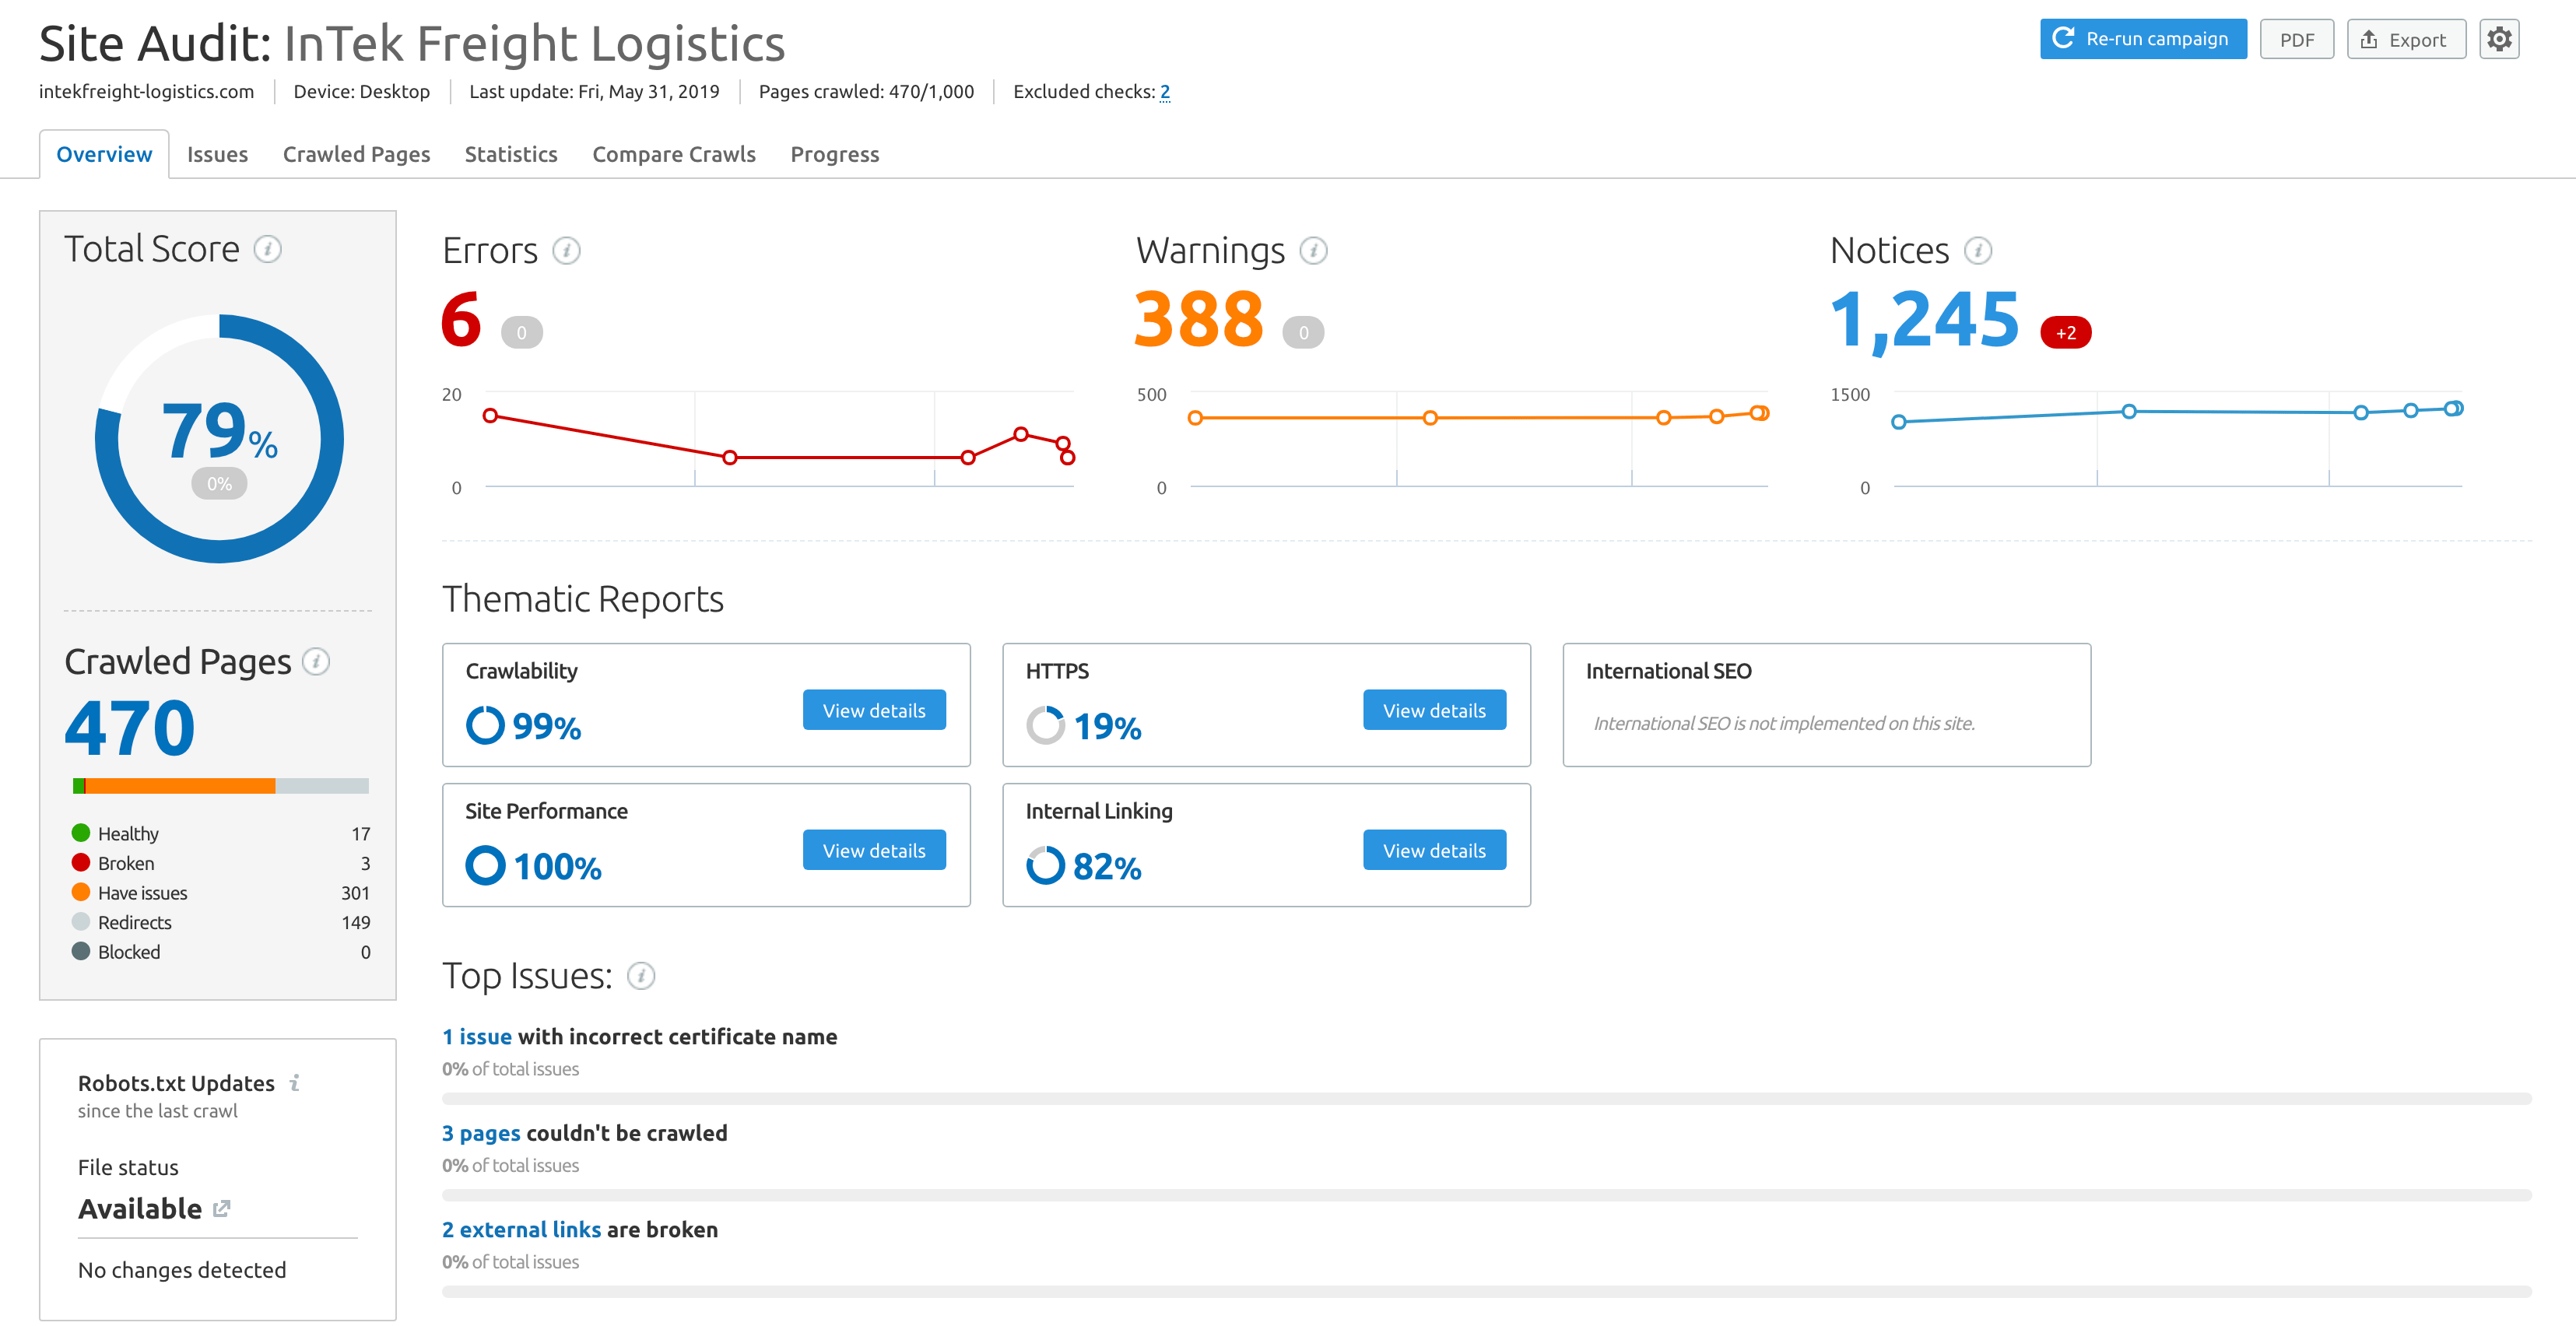View details for the Crawlability report

pyautogui.click(x=874, y=710)
